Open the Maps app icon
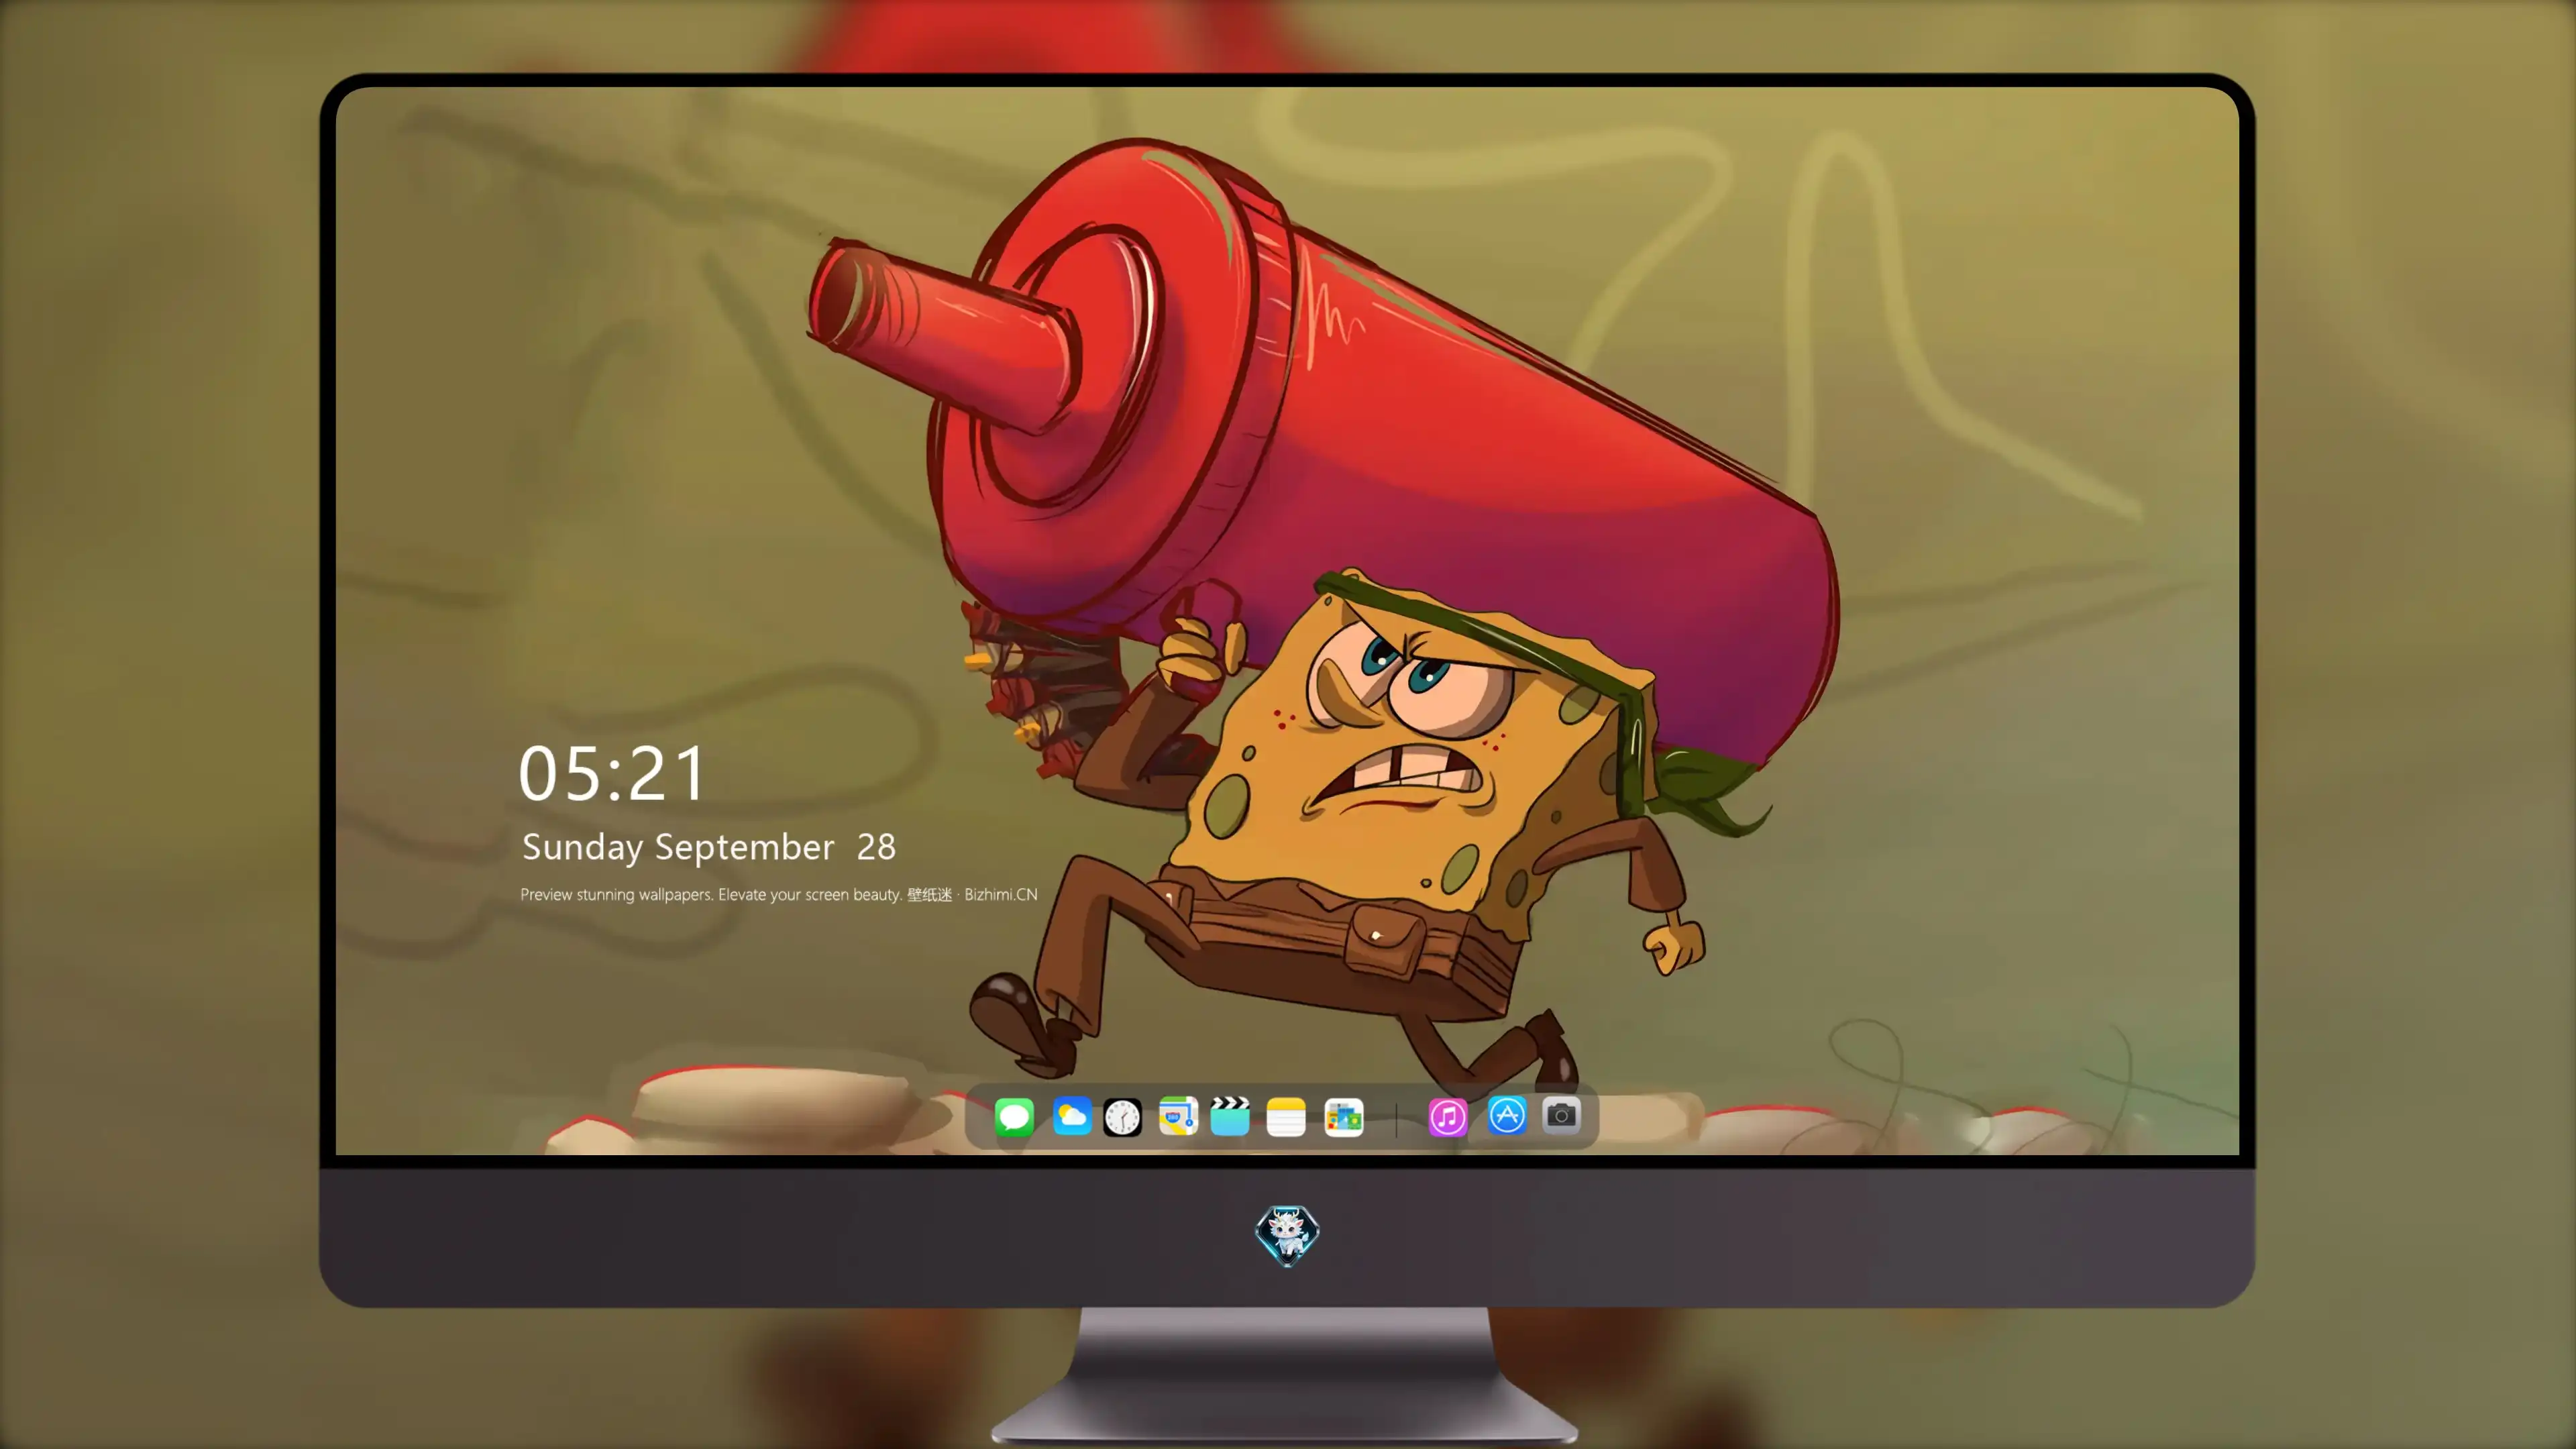Viewport: 2576px width, 1449px height. coord(1178,1116)
